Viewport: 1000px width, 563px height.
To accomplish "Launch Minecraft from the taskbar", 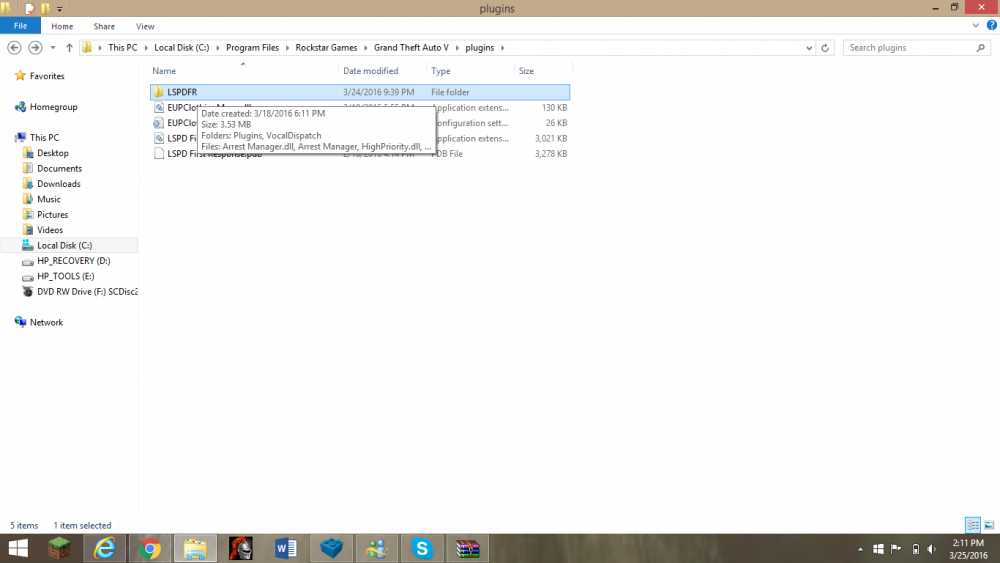I will coord(59,548).
